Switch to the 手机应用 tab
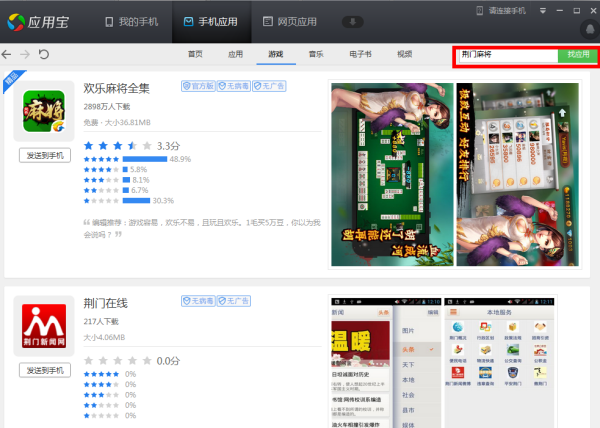 tap(211, 22)
